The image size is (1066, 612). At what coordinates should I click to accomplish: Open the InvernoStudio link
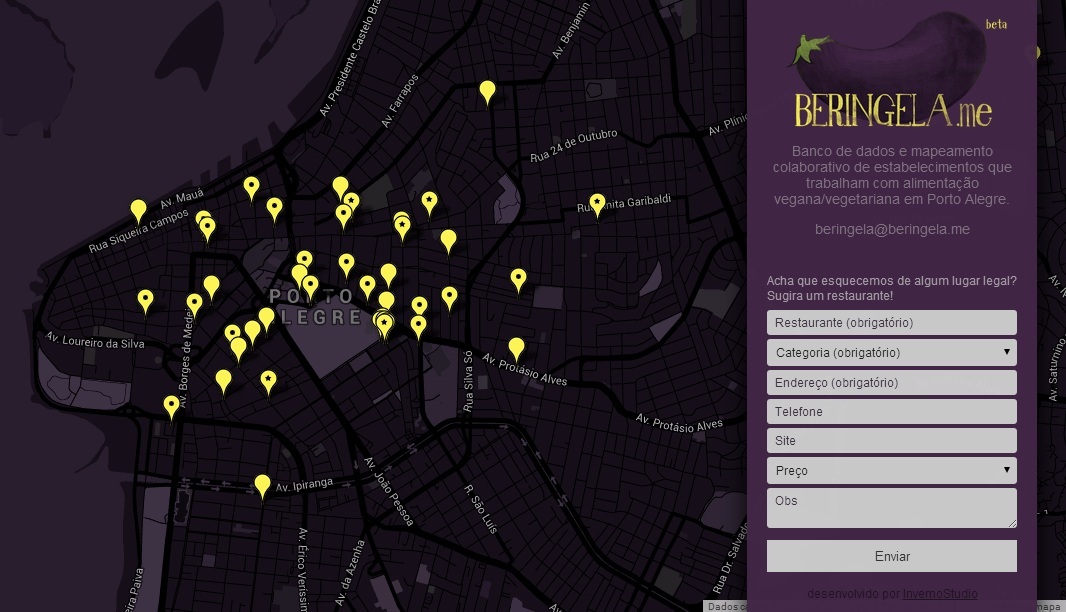[x=940, y=594]
